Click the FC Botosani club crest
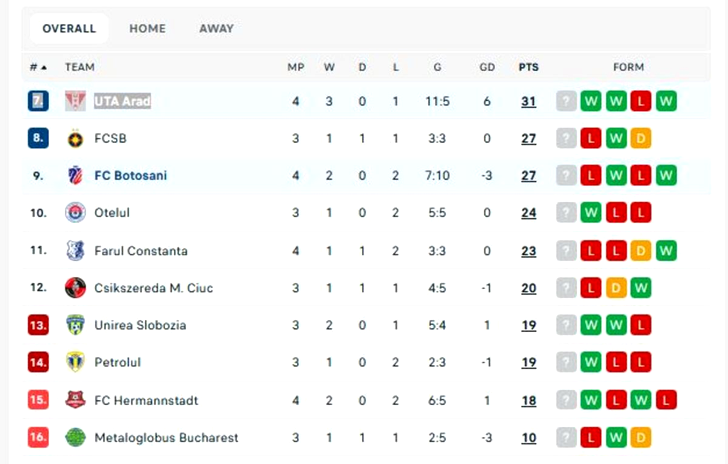The height and width of the screenshot is (464, 728). pyautogui.click(x=75, y=176)
